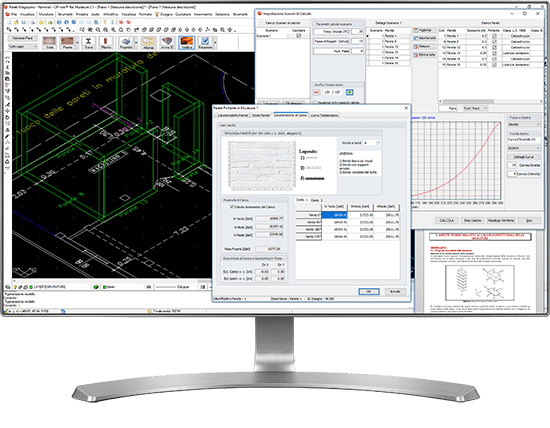Screen dimensions: 550x428
Task: Click the red minus icon in Grafico Temperature
Action: [x=316, y=92]
